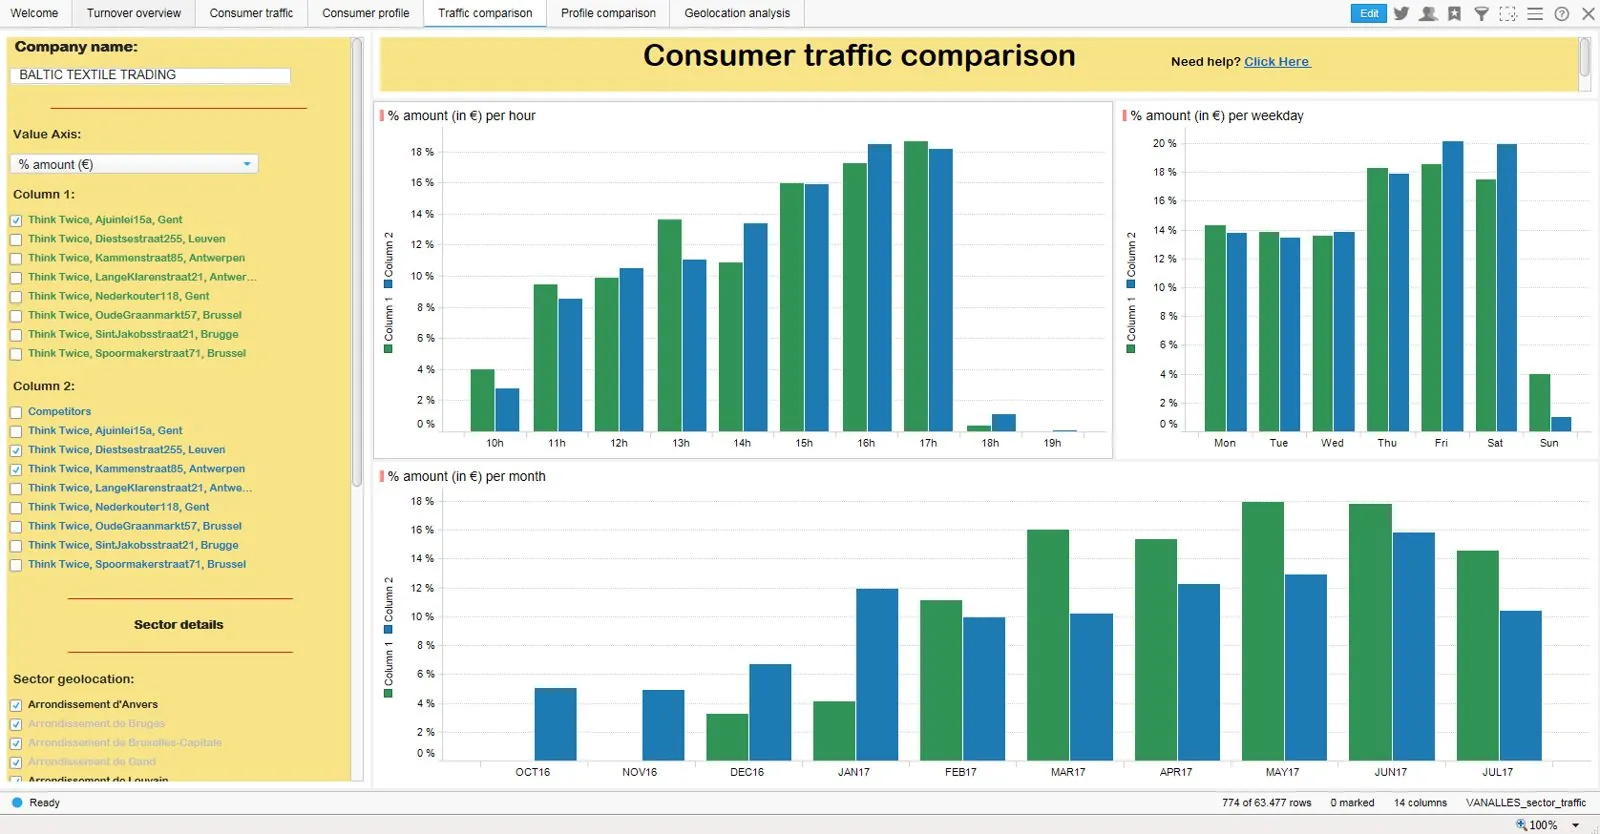1600x834 pixels.
Task: Uncheck Think Twice, Ajuinlei15a, Gent in Column 1
Action: tap(16, 220)
